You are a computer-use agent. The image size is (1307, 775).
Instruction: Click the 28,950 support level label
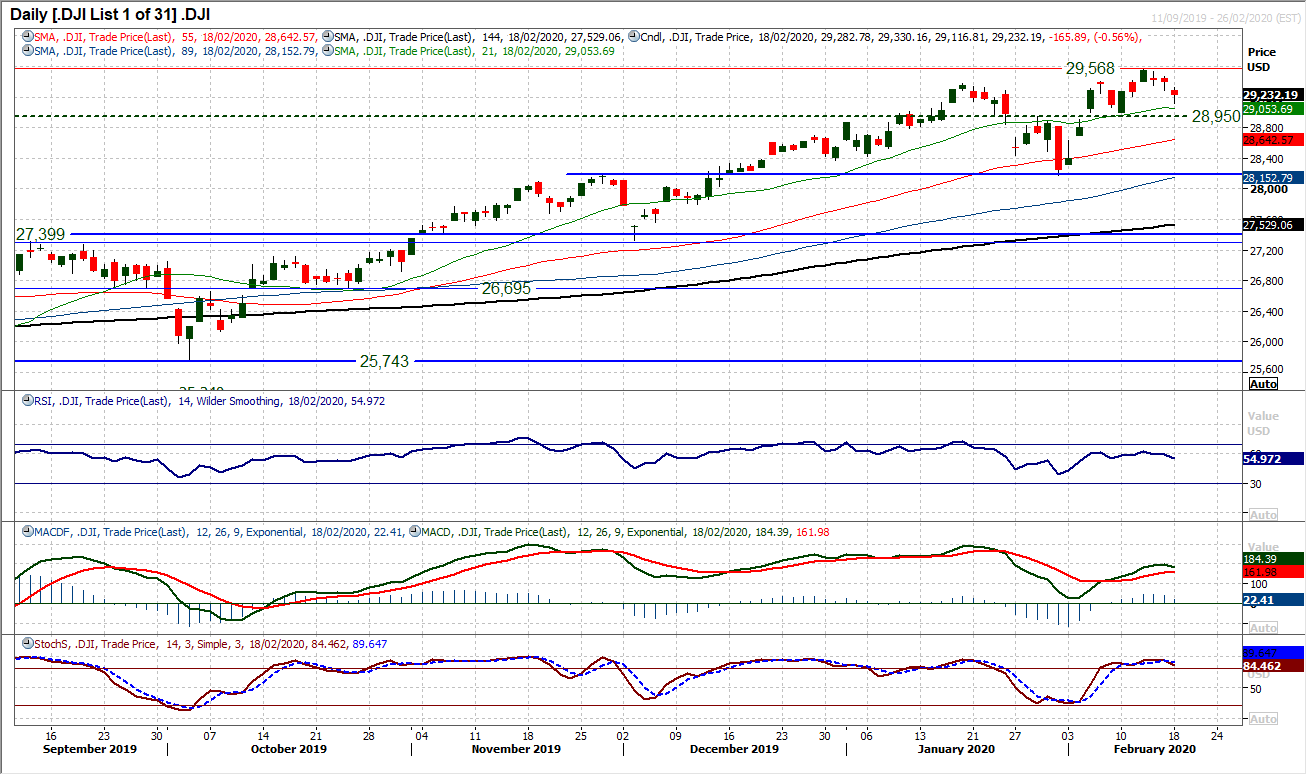[x=1216, y=117]
